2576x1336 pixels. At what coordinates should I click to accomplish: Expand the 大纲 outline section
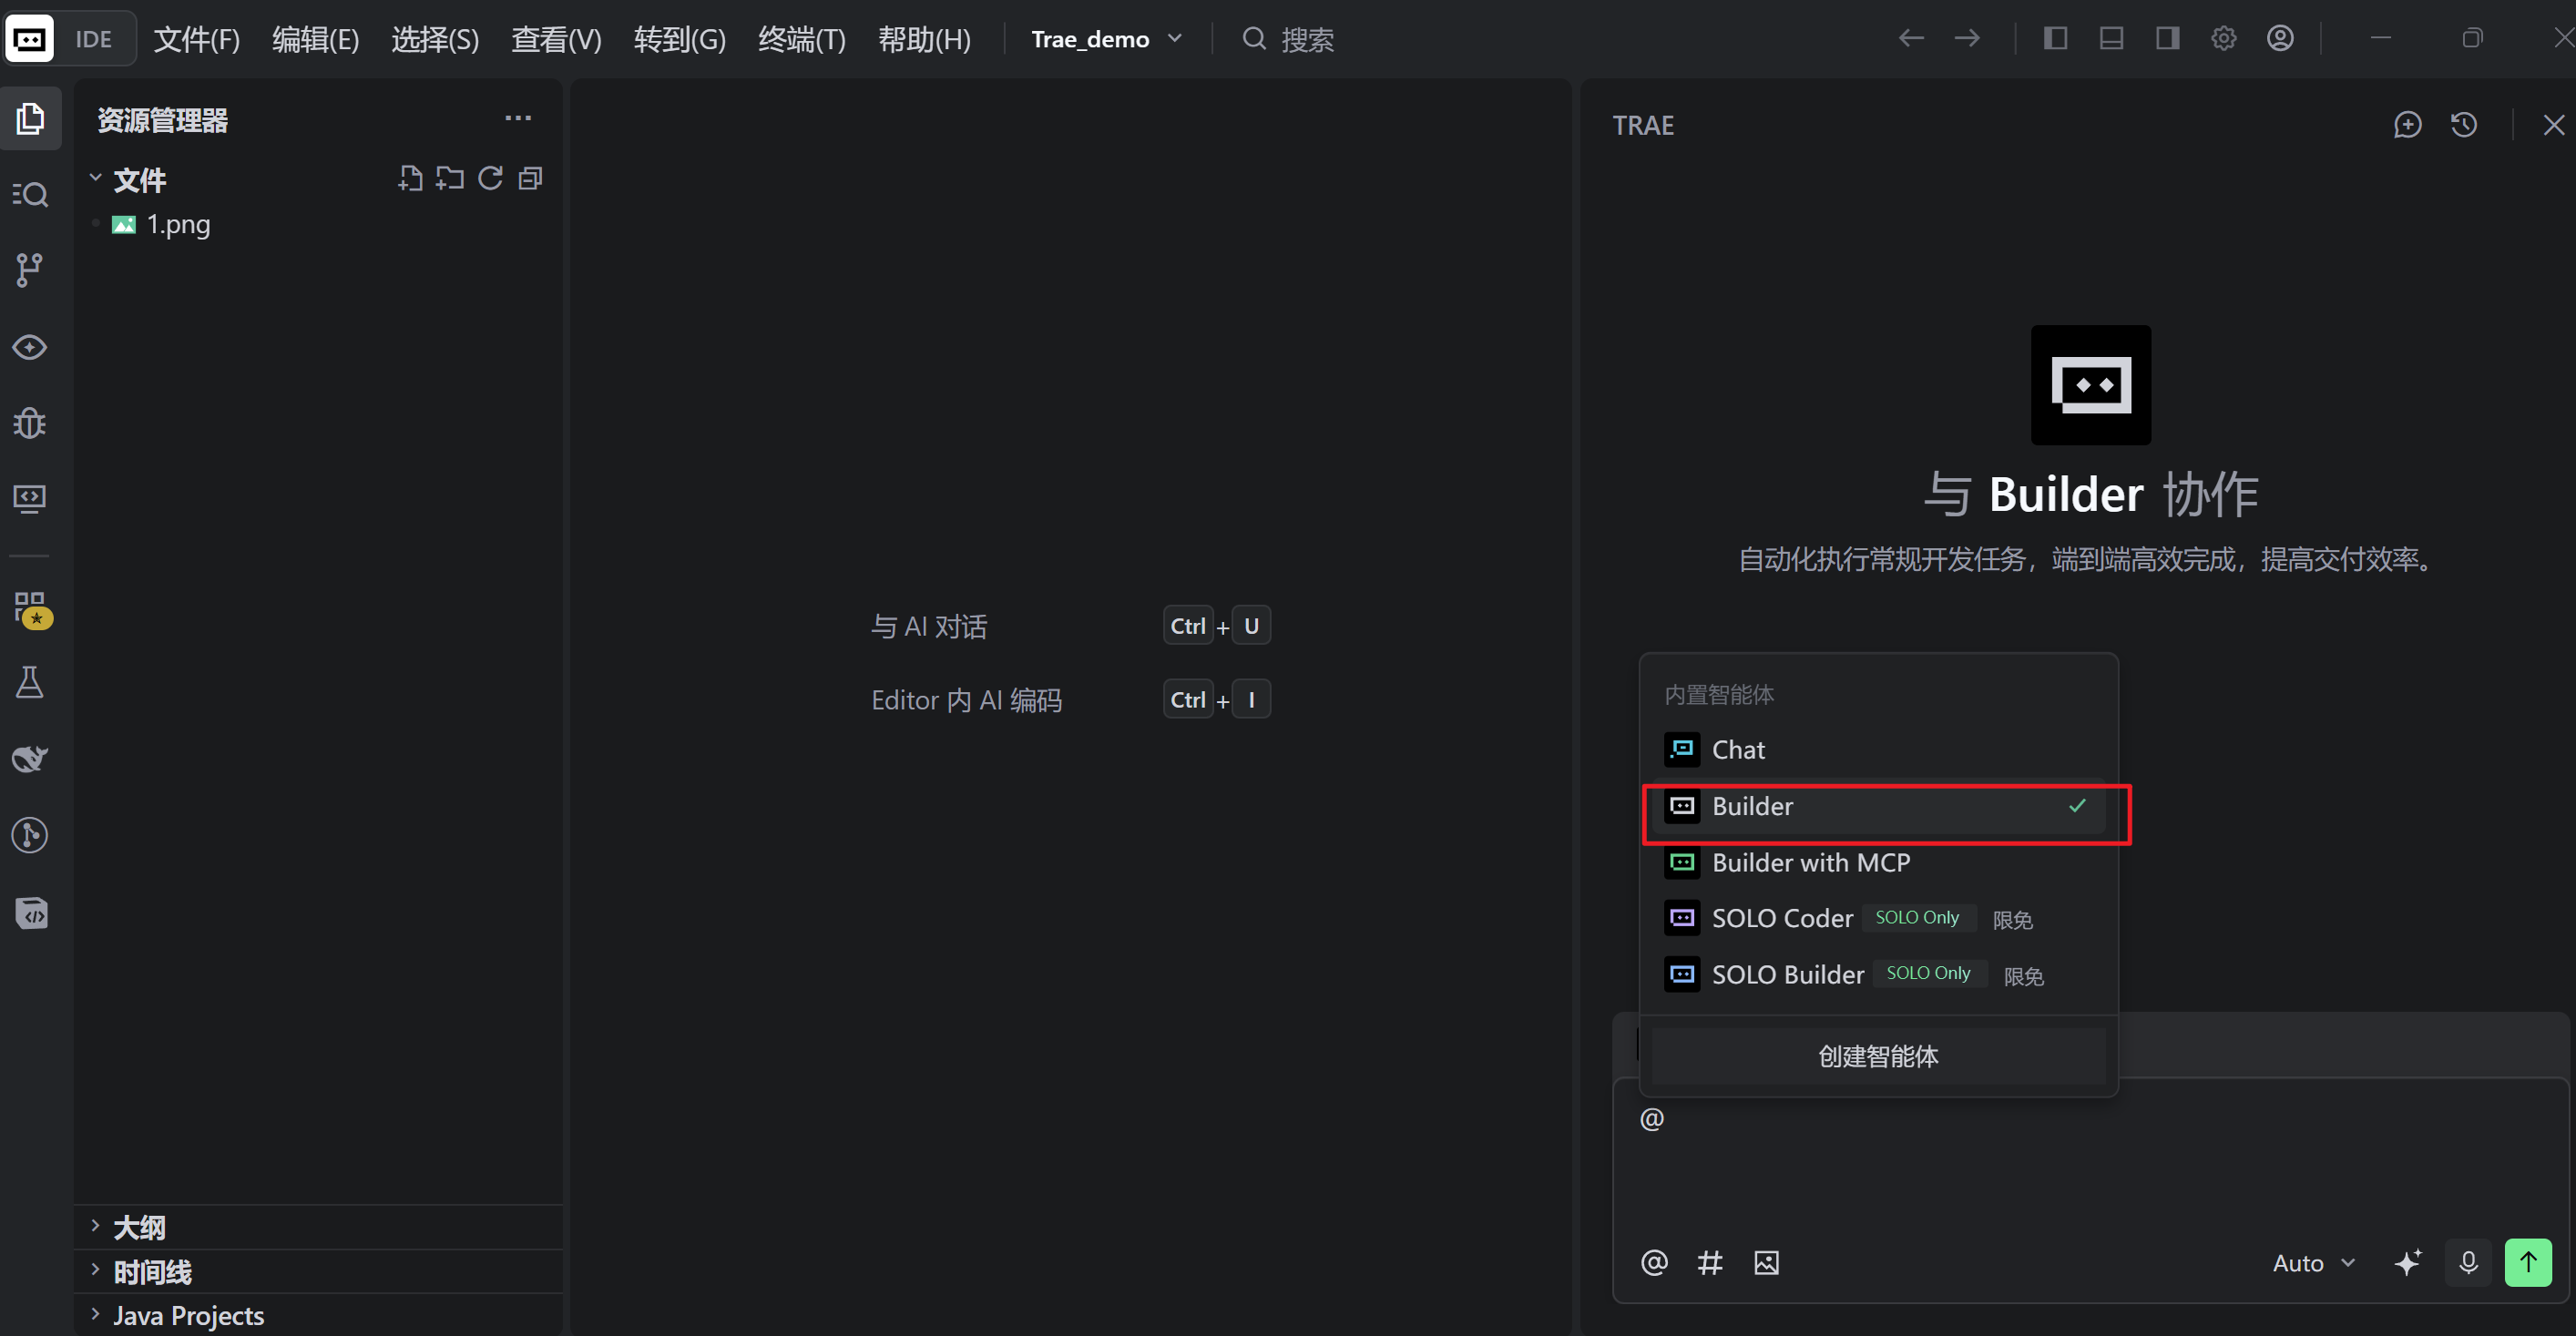pos(139,1227)
